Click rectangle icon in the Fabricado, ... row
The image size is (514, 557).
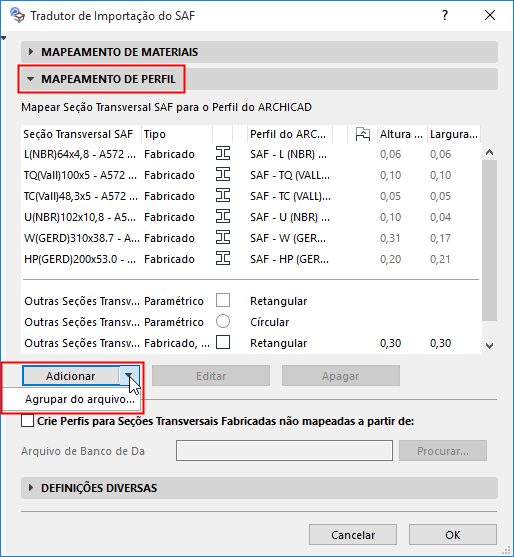tap(223, 342)
